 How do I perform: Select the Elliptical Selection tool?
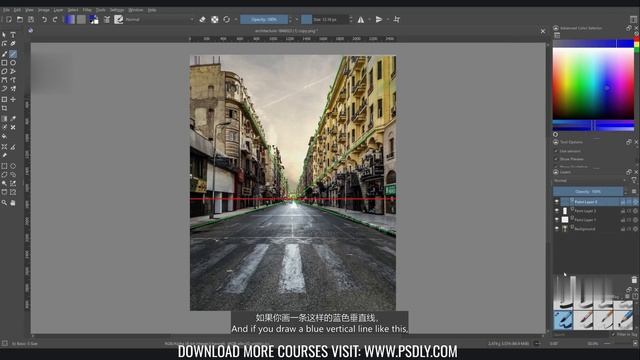pyautogui.click(x=13, y=166)
